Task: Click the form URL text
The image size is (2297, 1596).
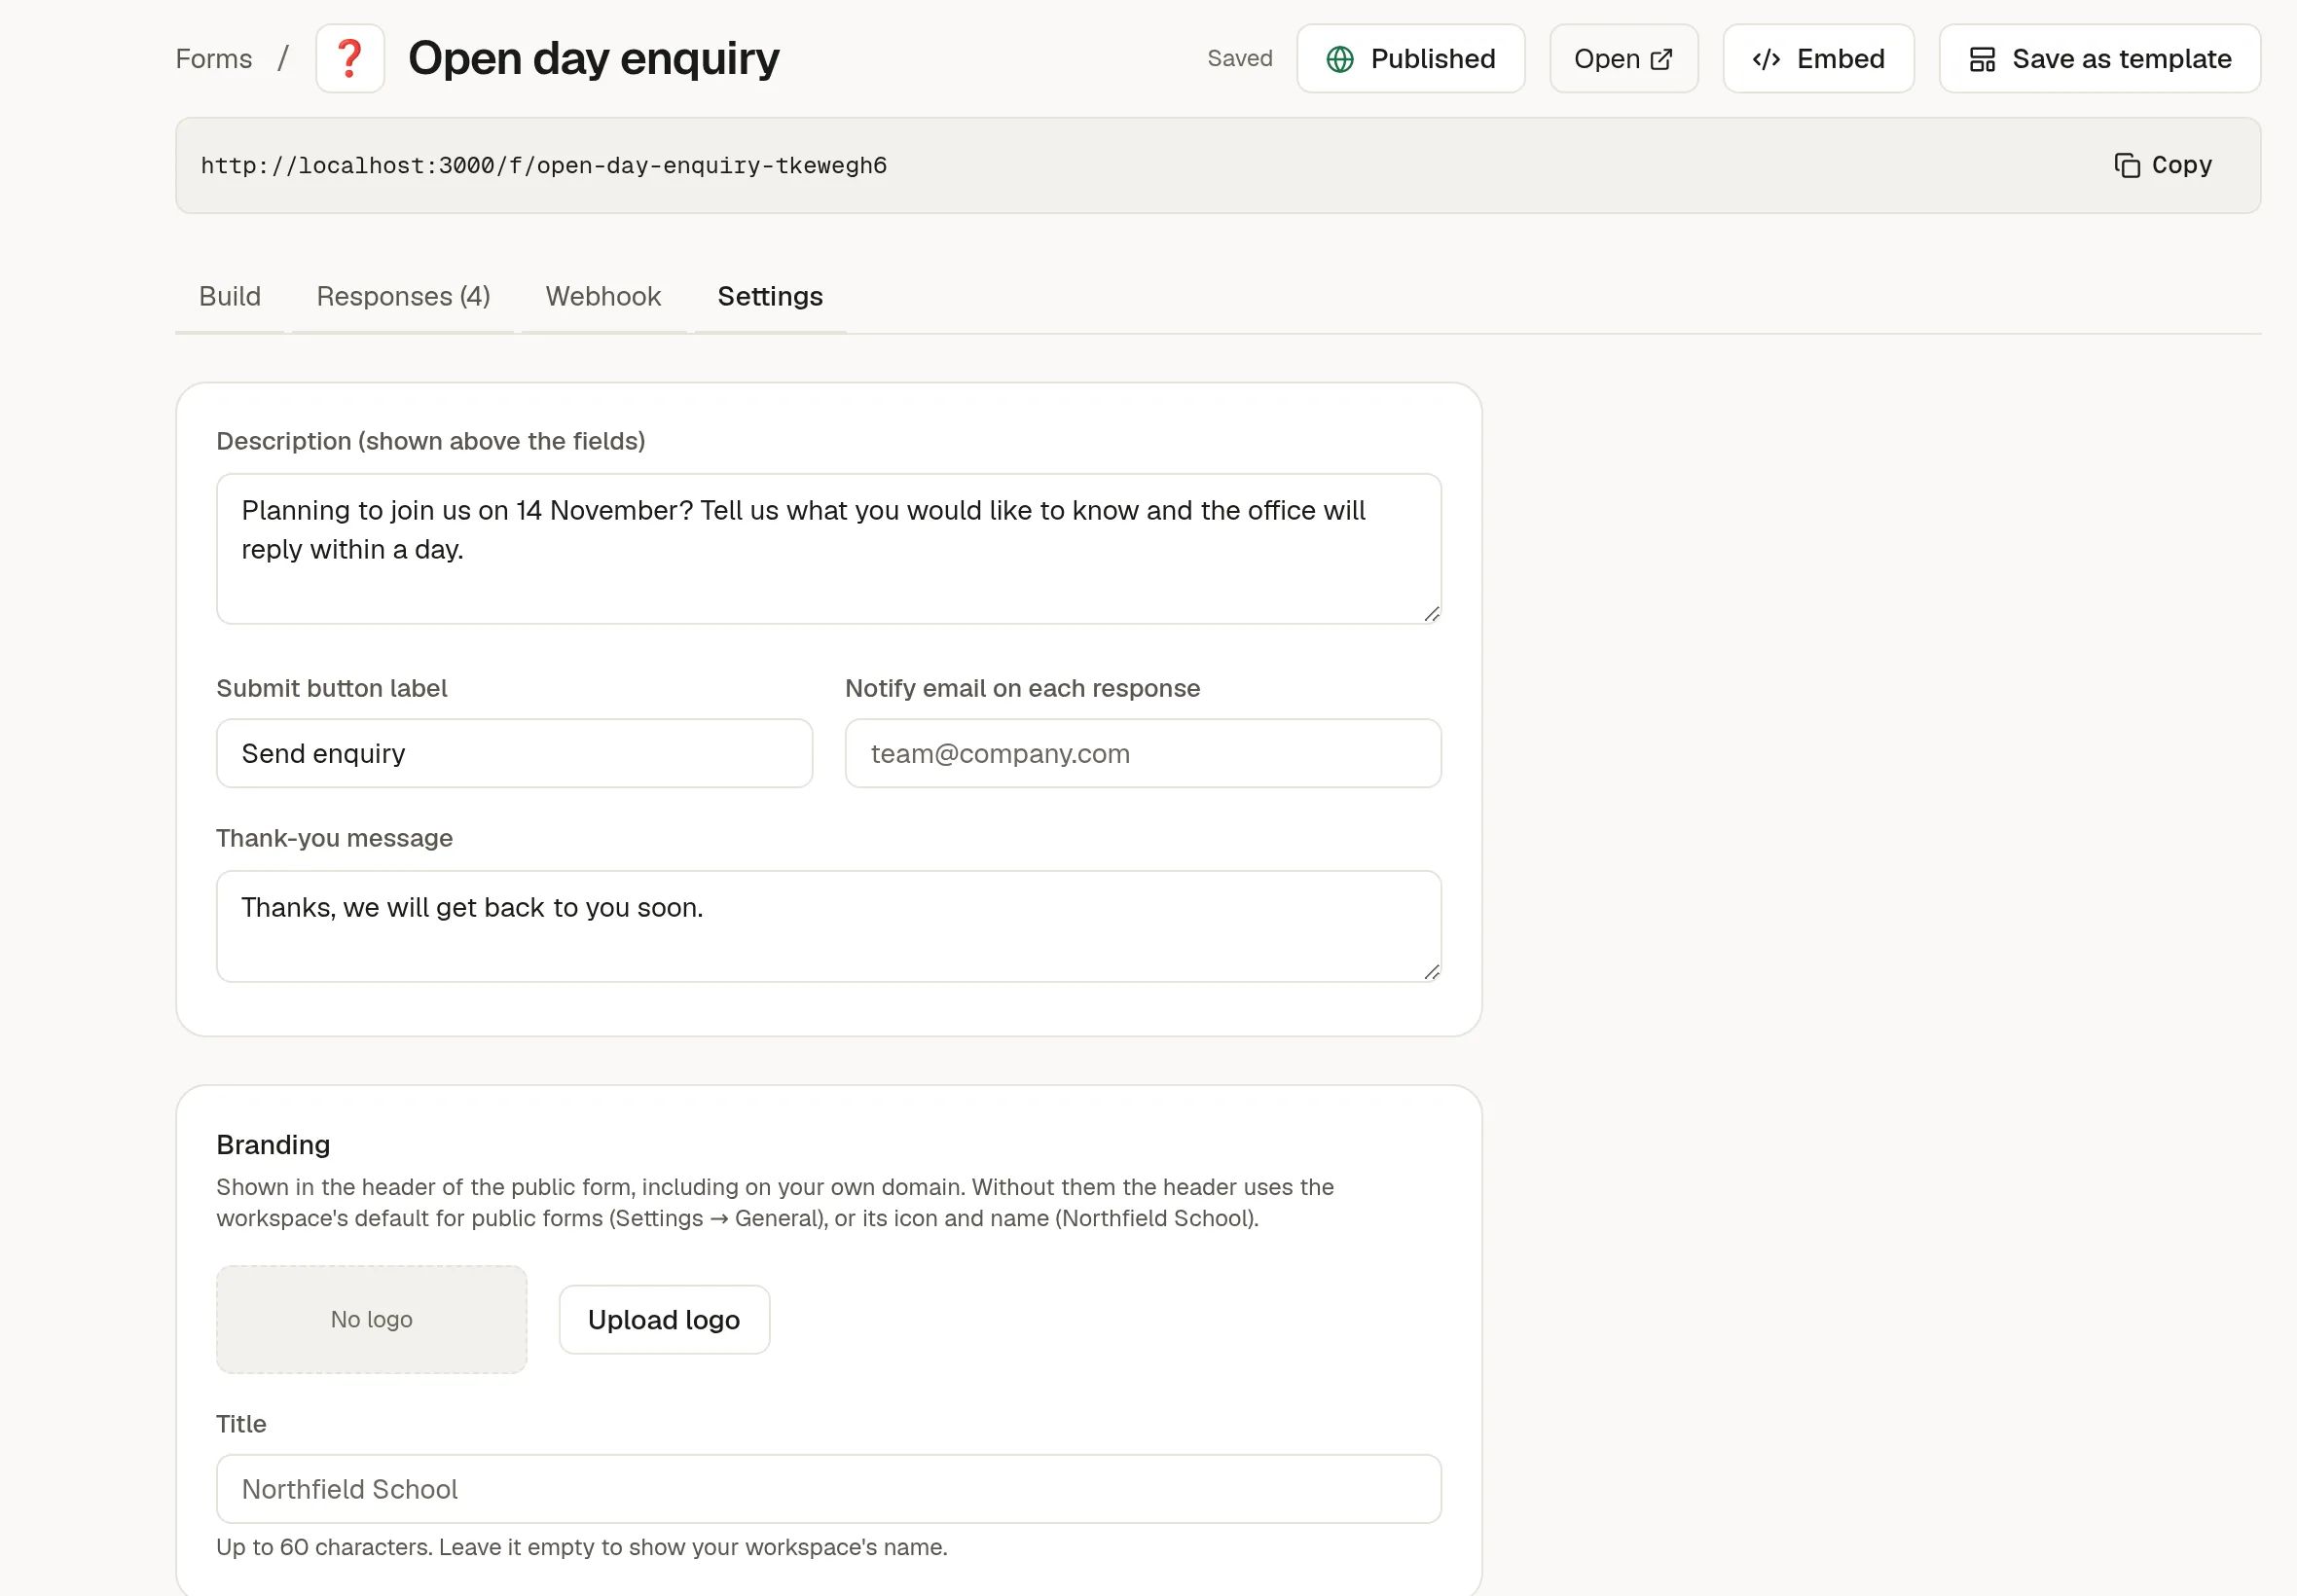Action: point(544,166)
